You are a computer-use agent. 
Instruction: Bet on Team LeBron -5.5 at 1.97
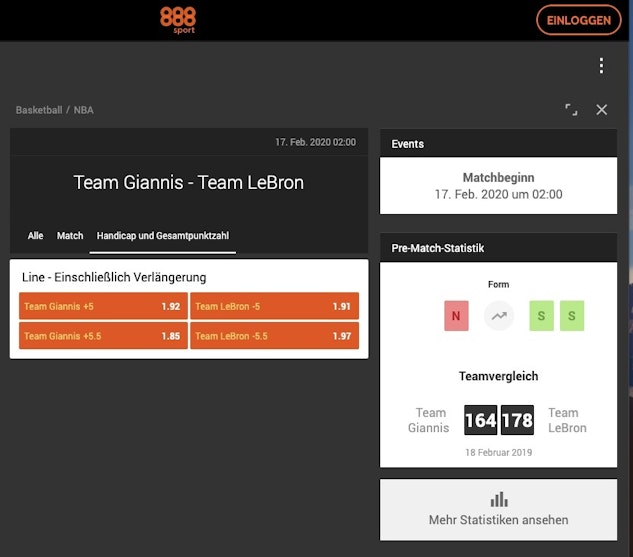pos(275,336)
